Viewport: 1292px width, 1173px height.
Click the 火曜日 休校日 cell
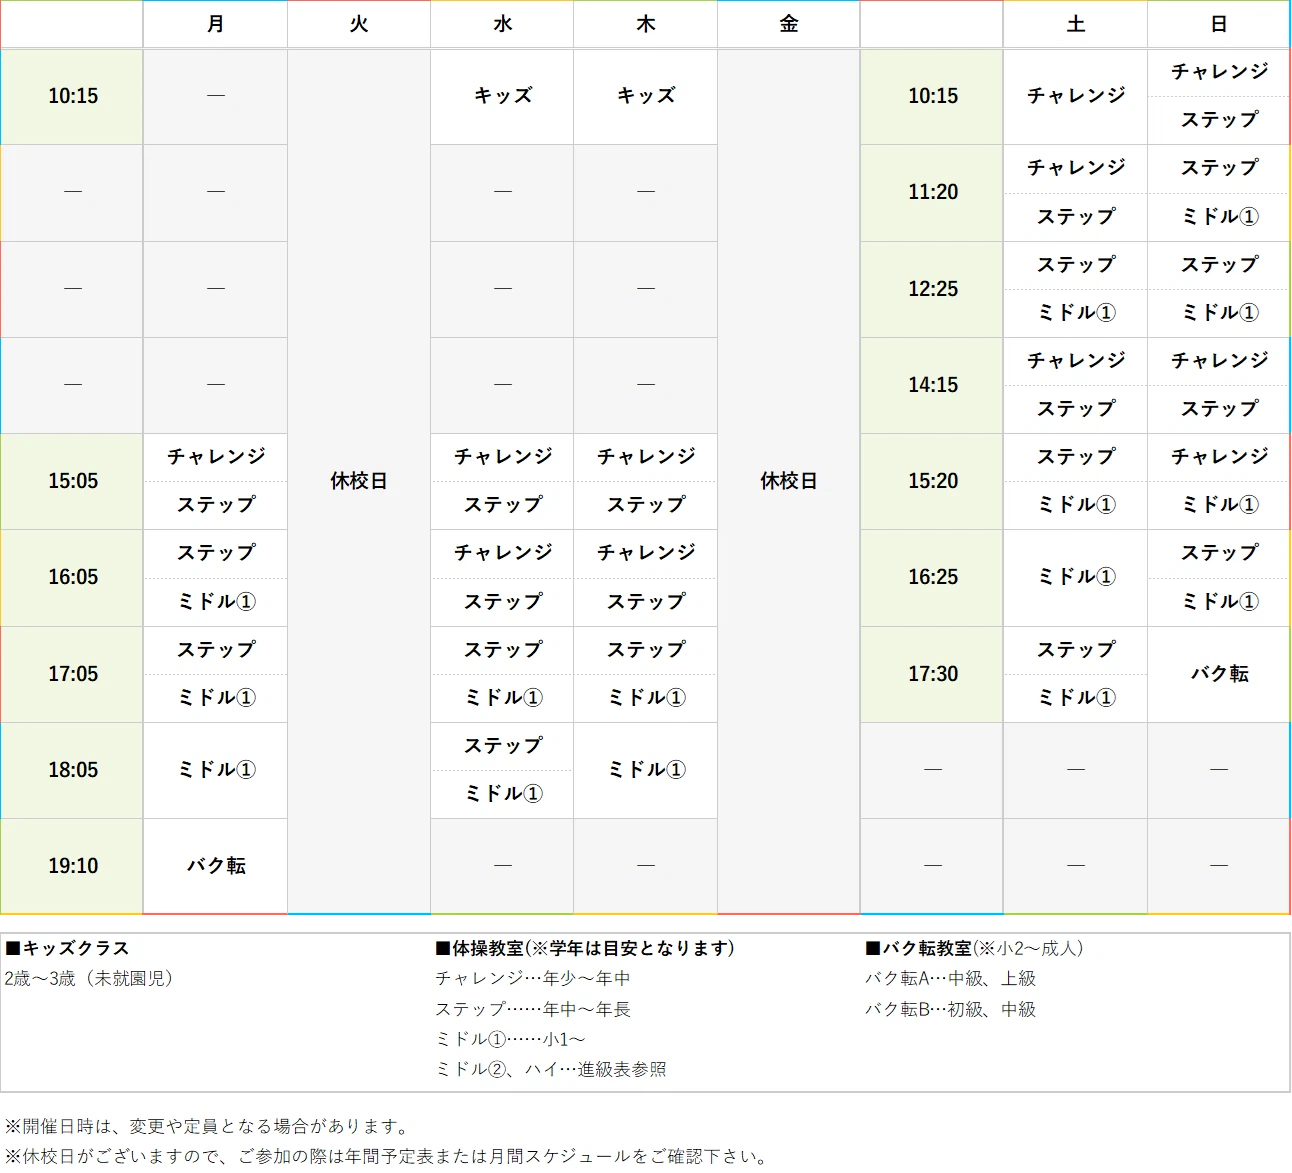pyautogui.click(x=358, y=481)
